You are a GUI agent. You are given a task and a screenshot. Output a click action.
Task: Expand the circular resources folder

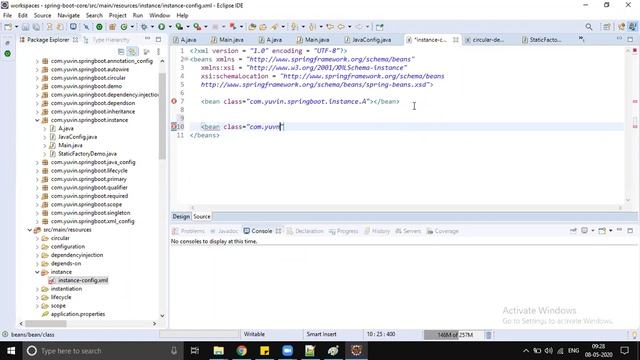click(x=37, y=238)
